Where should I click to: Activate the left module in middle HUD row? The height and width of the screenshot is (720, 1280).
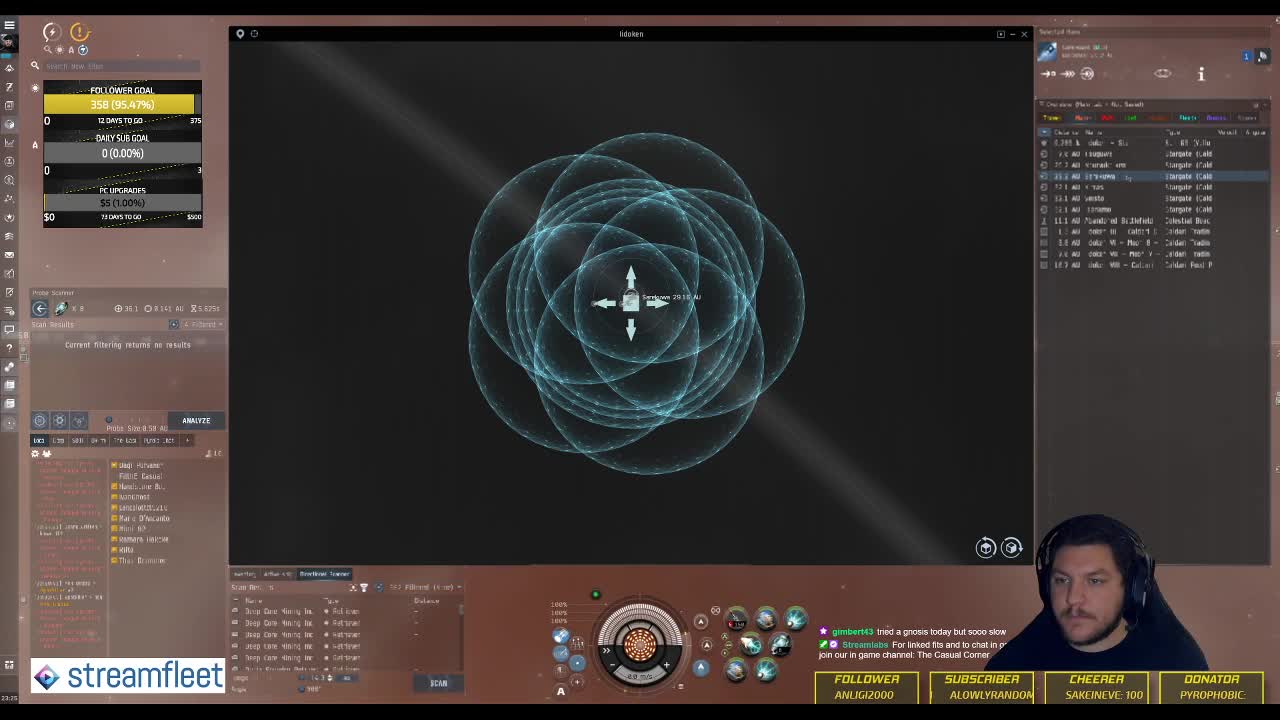tap(751, 645)
